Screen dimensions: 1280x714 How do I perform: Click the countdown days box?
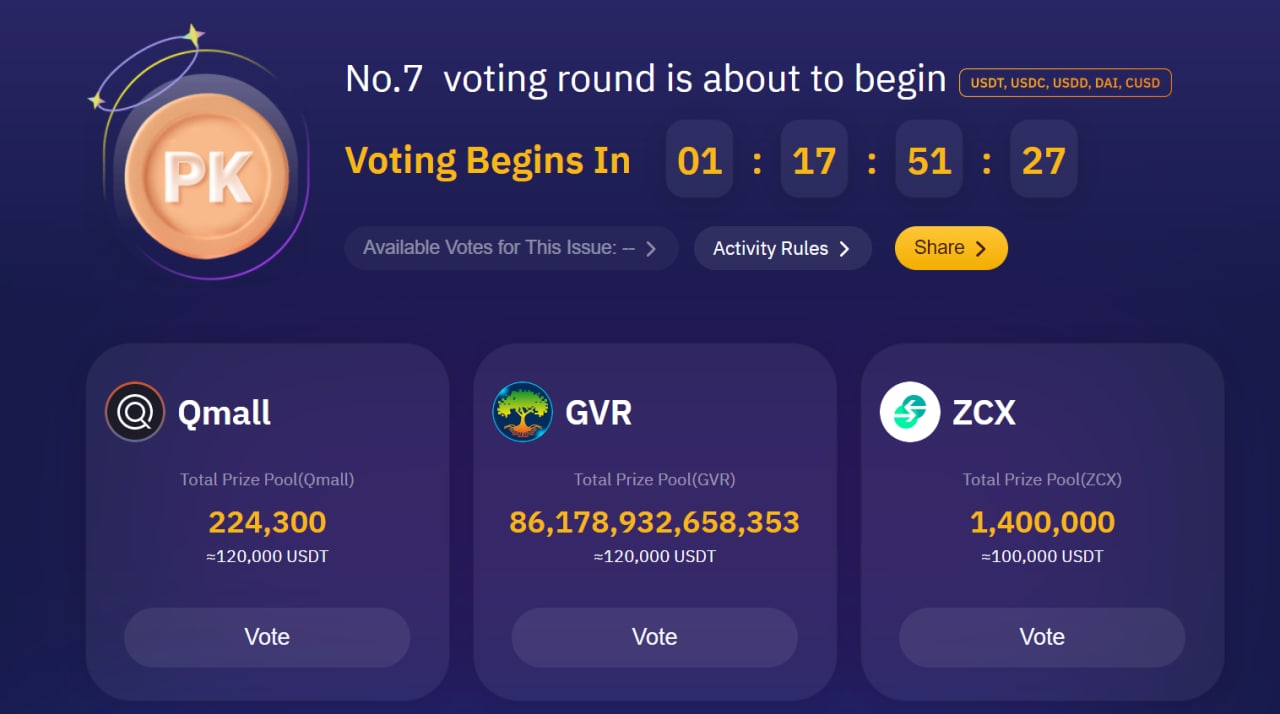[x=700, y=160]
